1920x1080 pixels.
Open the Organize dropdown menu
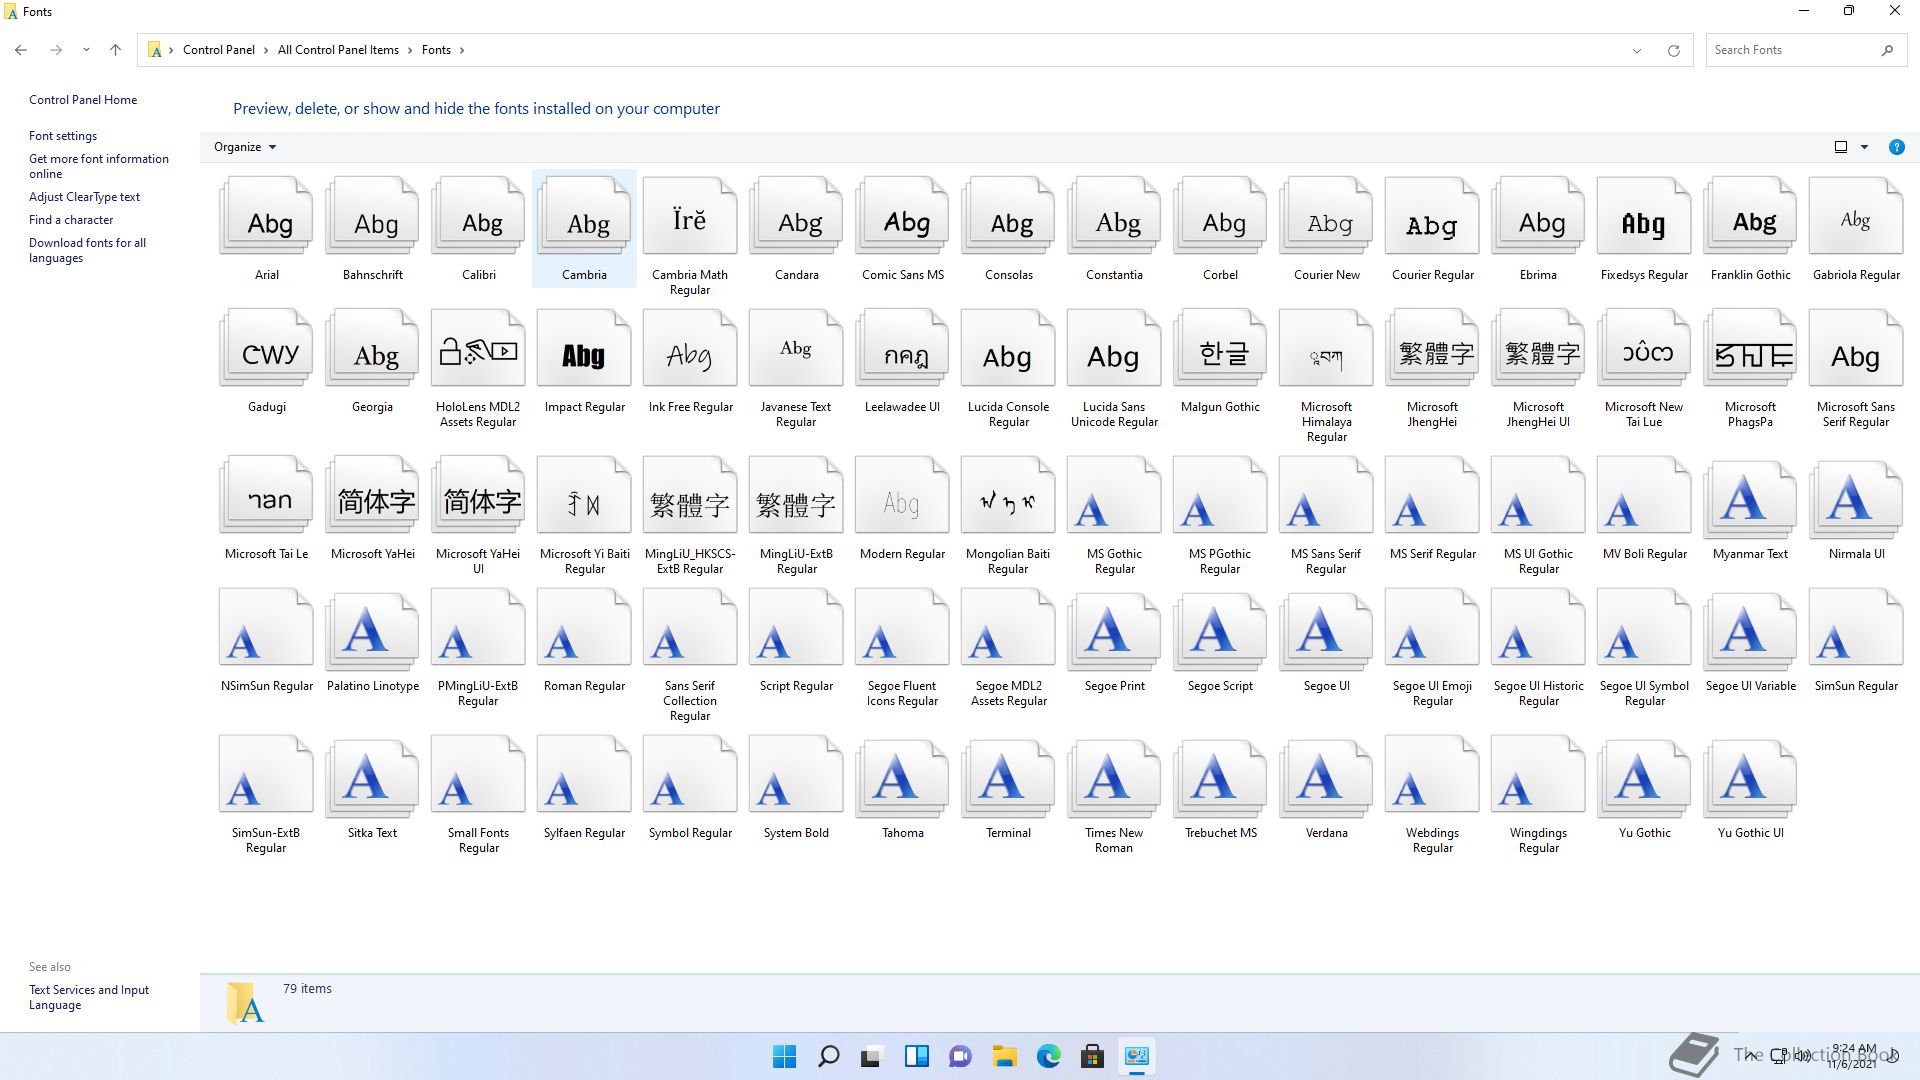(244, 147)
